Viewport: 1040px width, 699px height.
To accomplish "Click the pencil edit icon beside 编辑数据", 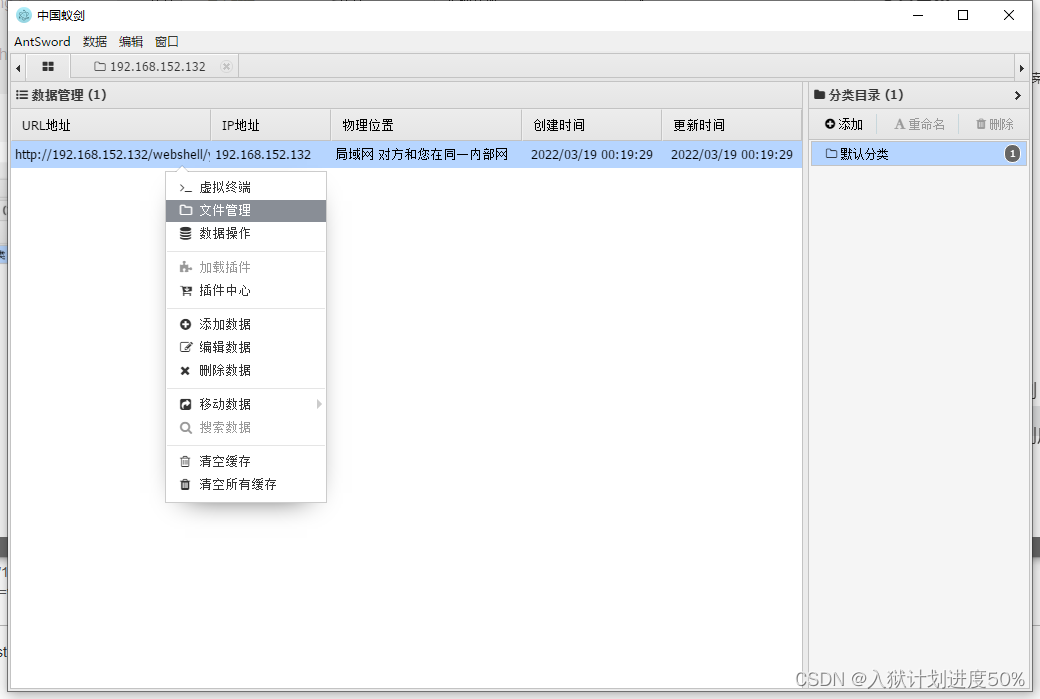I will (x=186, y=348).
